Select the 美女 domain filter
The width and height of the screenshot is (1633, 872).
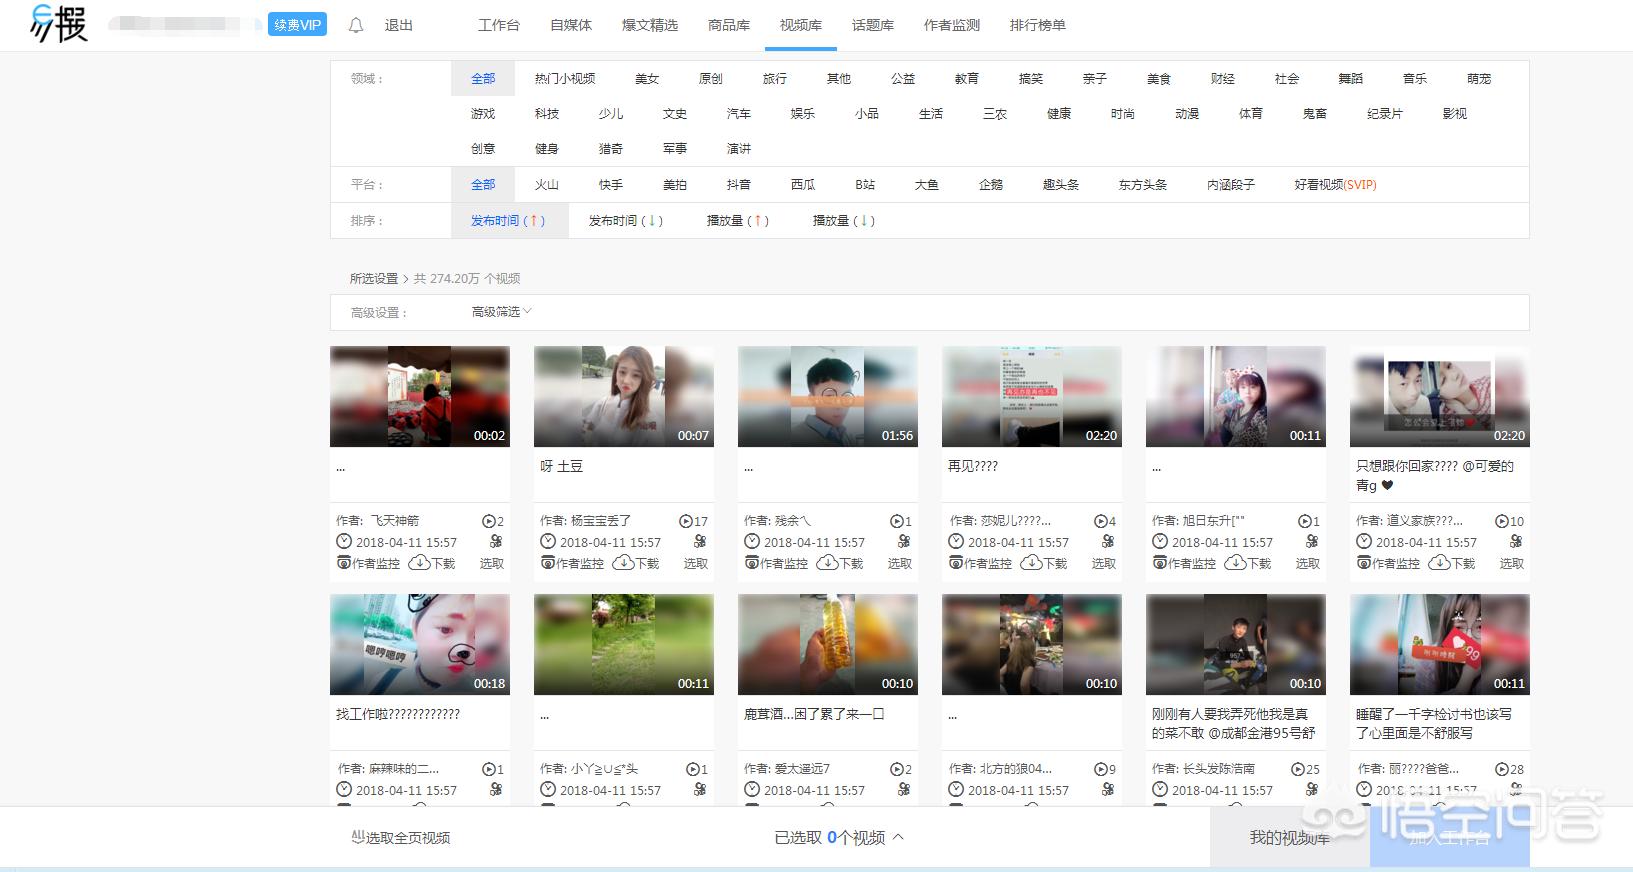[647, 78]
